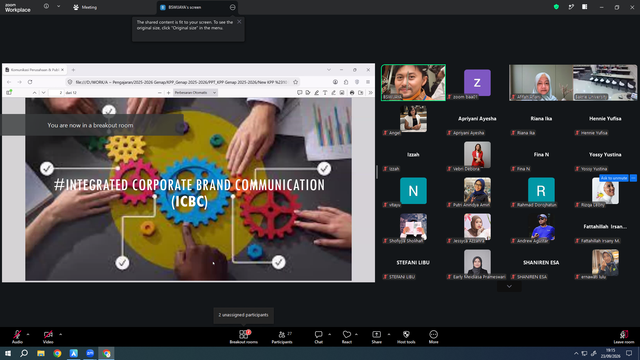Screen dimensions: 640x360
Task: Click the Apriyani Ayesha name label
Action: click(x=477, y=119)
